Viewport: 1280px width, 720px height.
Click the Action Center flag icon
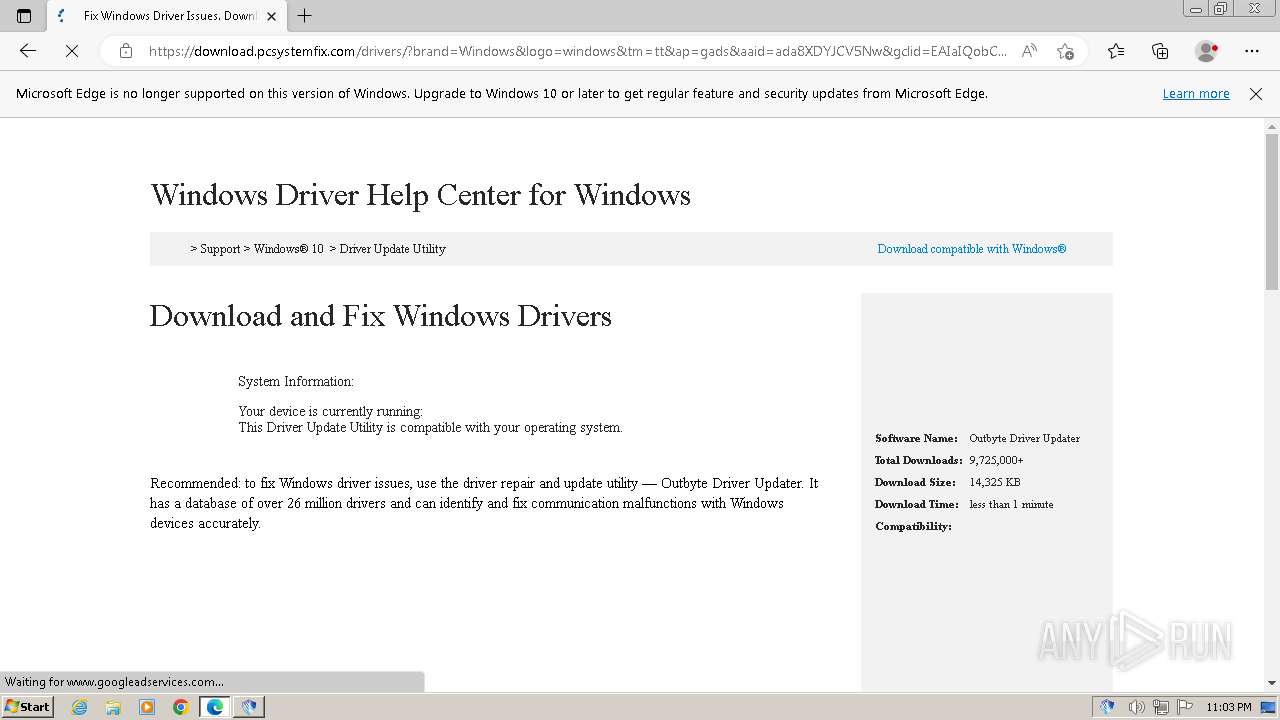[1185, 707]
